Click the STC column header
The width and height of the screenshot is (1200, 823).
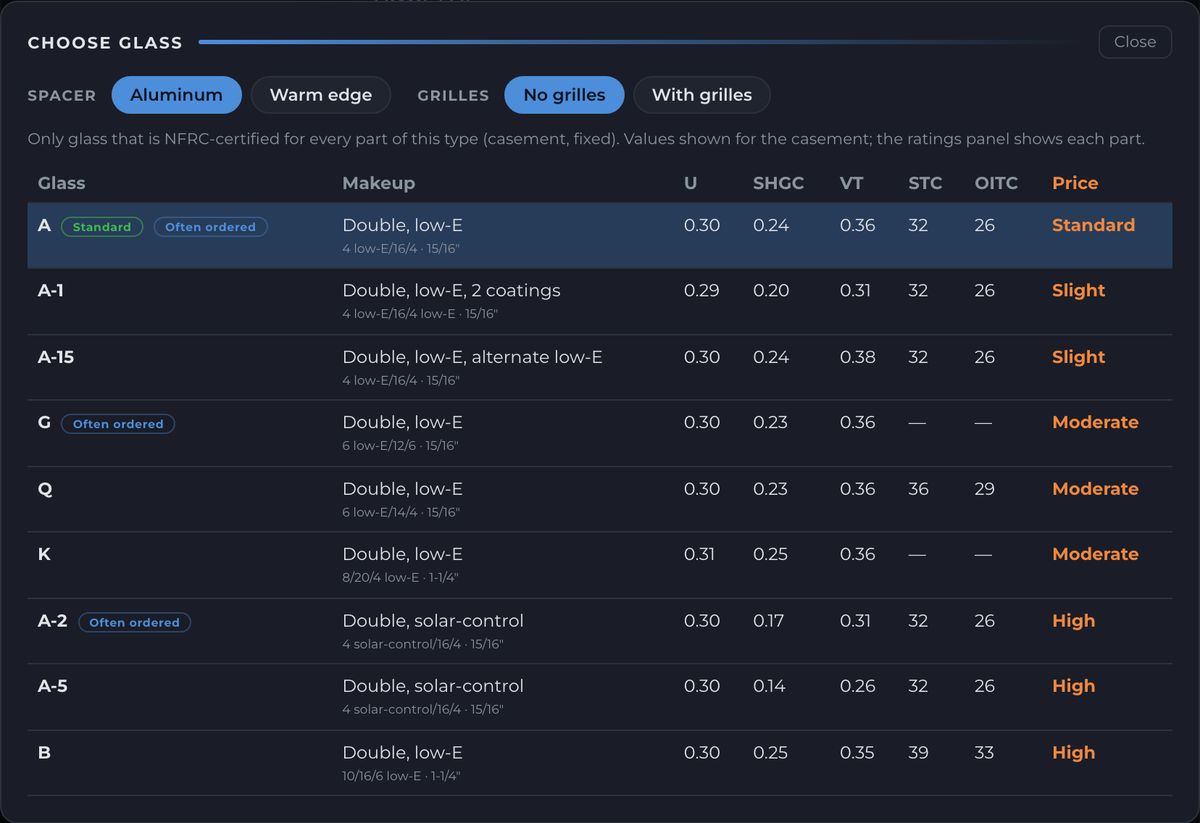925,183
